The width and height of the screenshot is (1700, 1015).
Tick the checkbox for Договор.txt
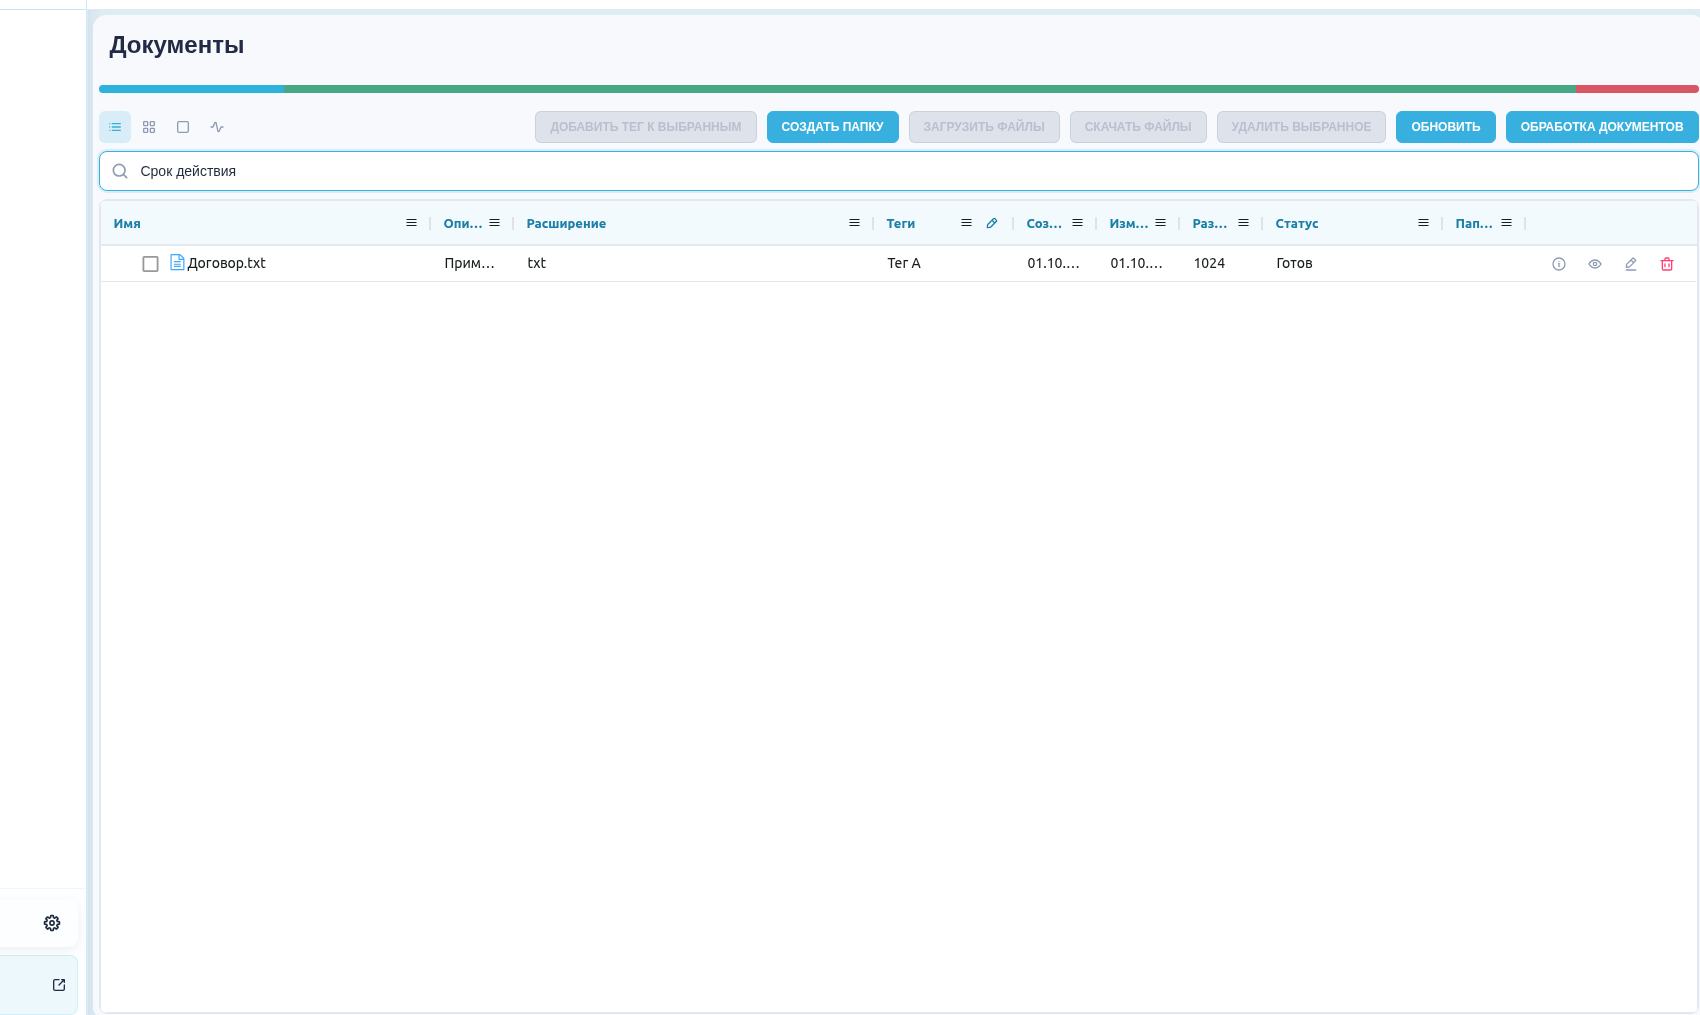click(150, 264)
